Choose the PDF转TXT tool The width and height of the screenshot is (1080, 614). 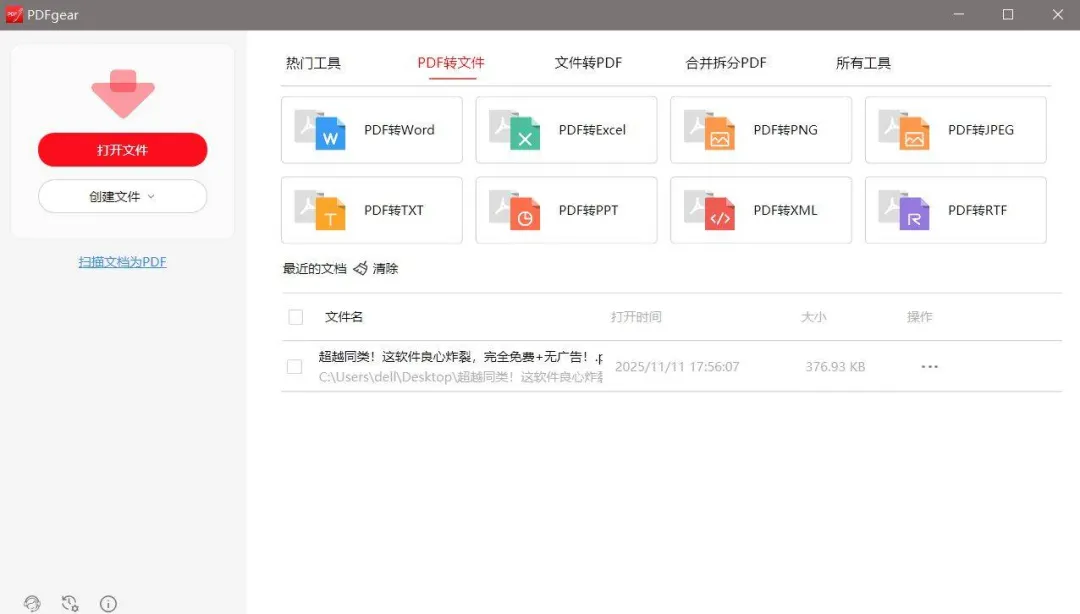(x=371, y=210)
